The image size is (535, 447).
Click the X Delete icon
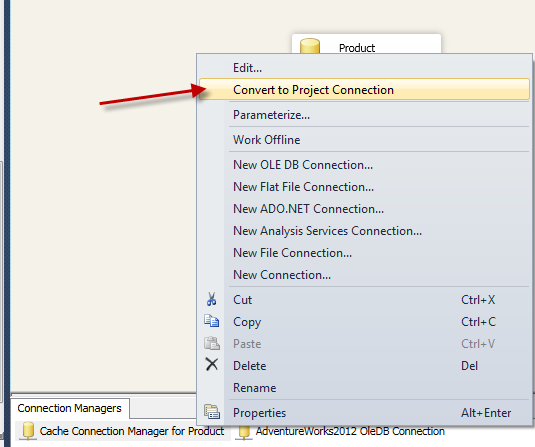212,364
